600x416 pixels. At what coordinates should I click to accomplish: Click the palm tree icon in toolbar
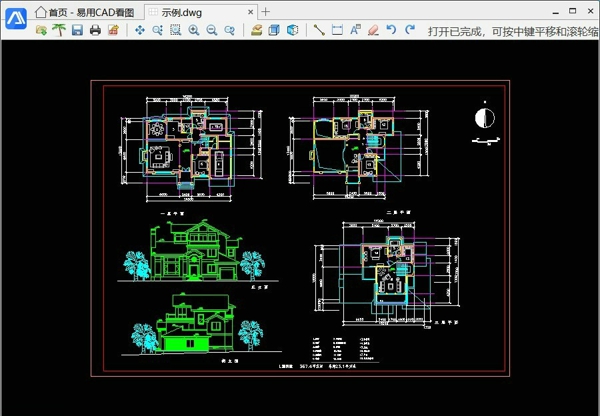58,31
